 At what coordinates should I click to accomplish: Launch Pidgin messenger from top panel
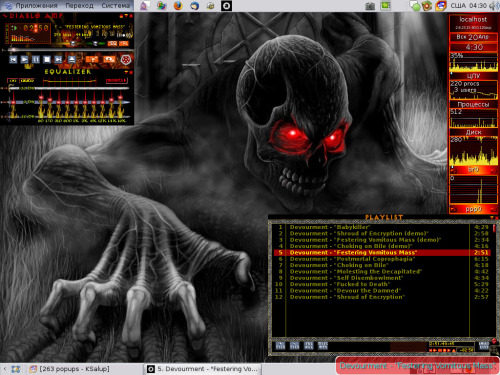click(x=144, y=6)
